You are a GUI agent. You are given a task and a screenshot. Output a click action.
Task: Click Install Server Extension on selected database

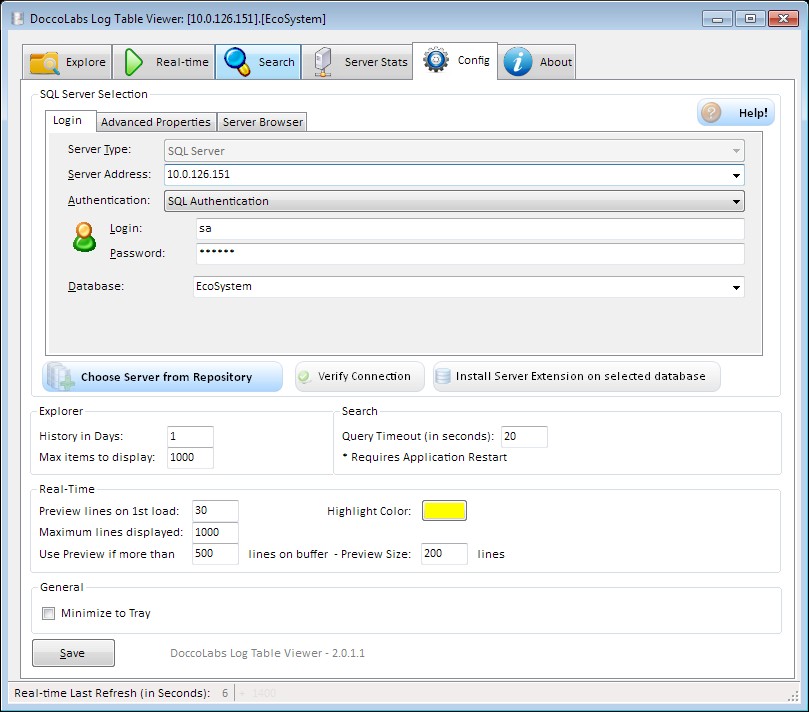tap(576, 377)
